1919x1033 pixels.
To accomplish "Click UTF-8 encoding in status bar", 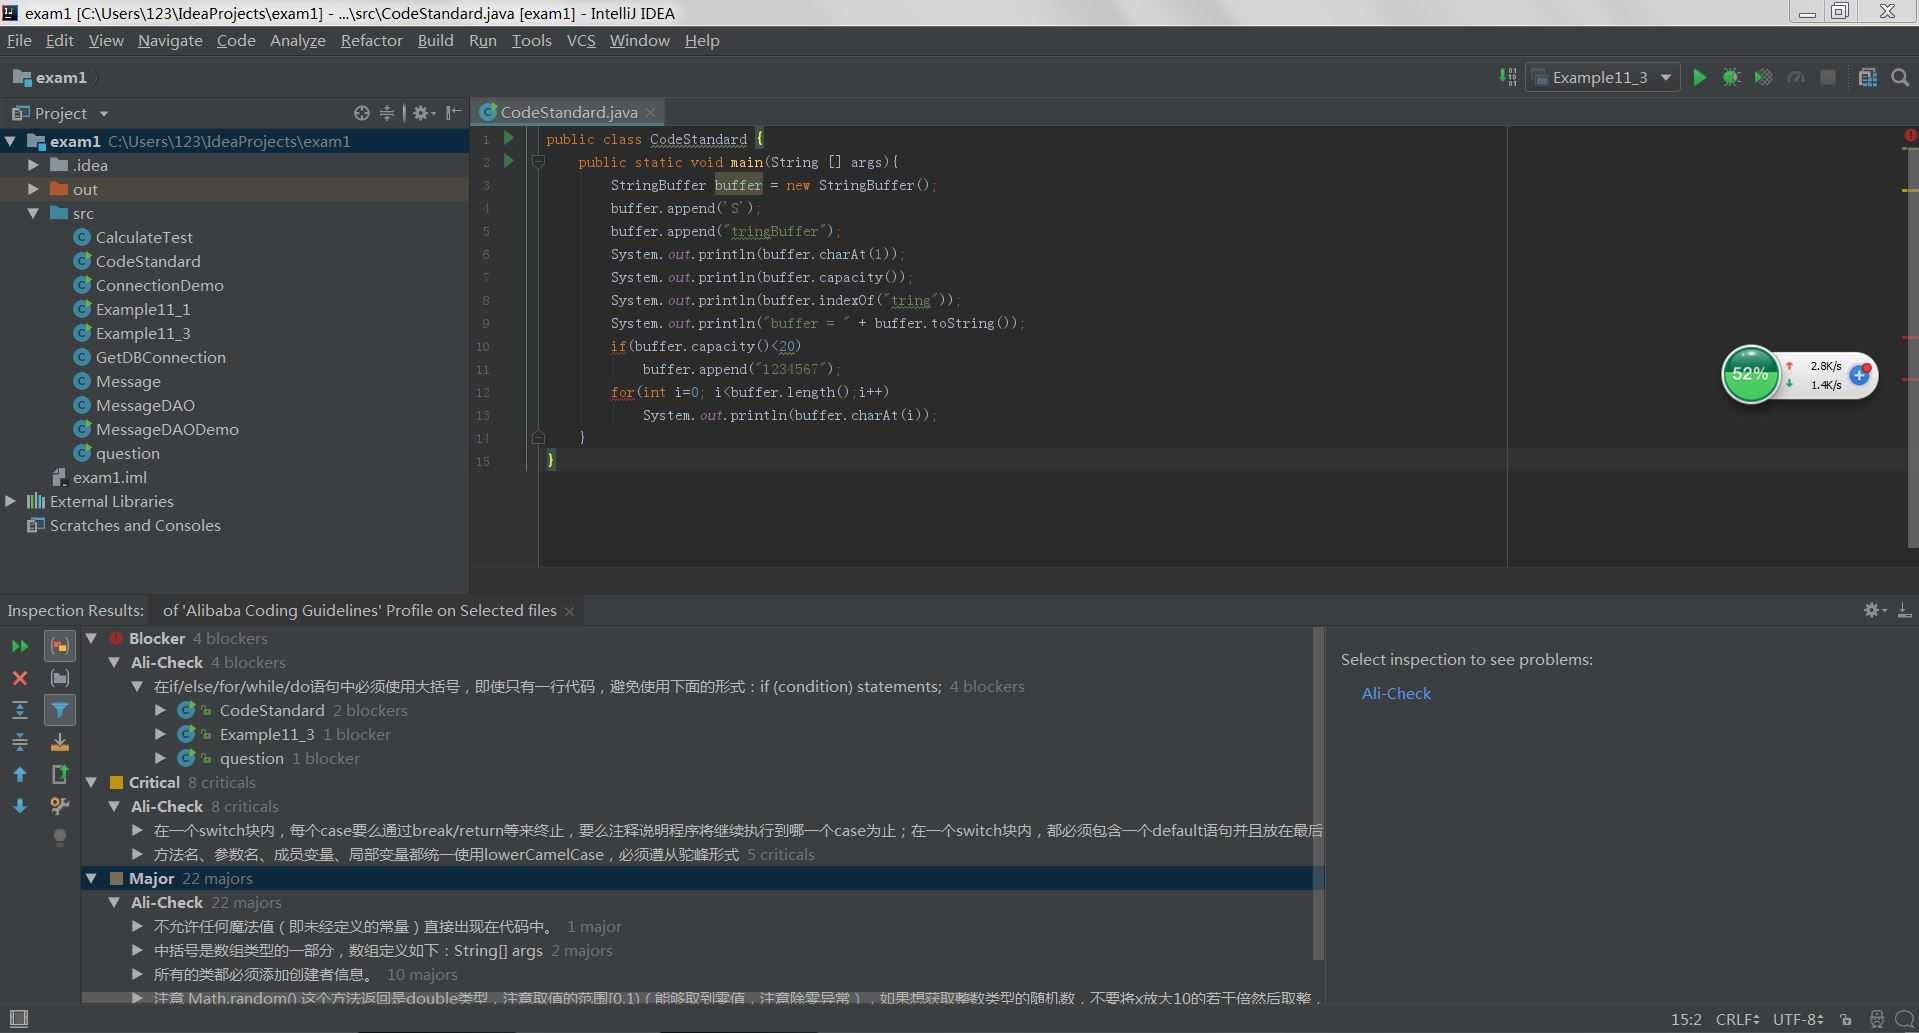I will [x=1798, y=1019].
